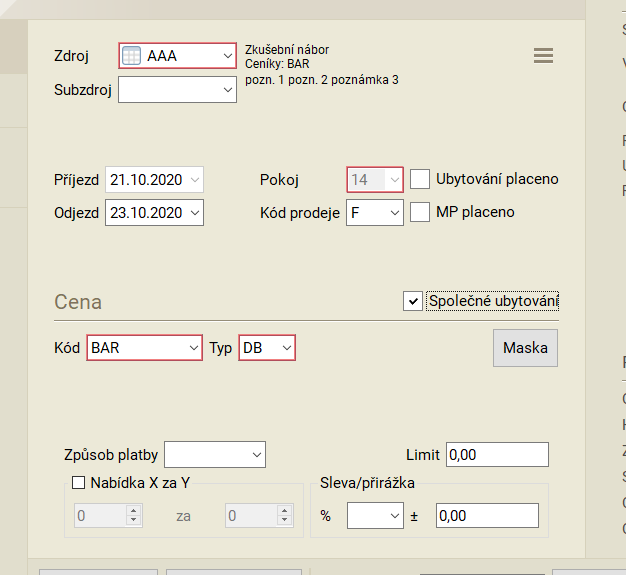626x575 pixels.
Task: Check the MP placeno checkbox
Action: pos(420,212)
